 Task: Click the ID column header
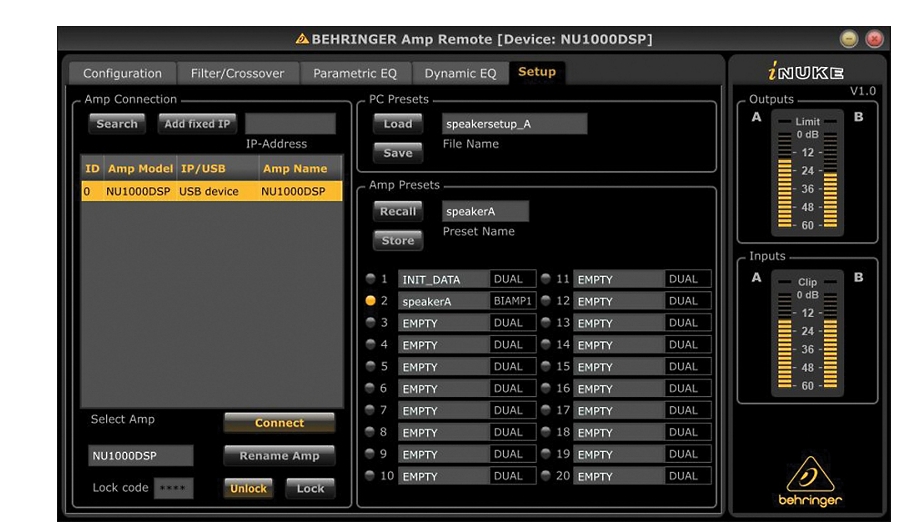pos(92,169)
